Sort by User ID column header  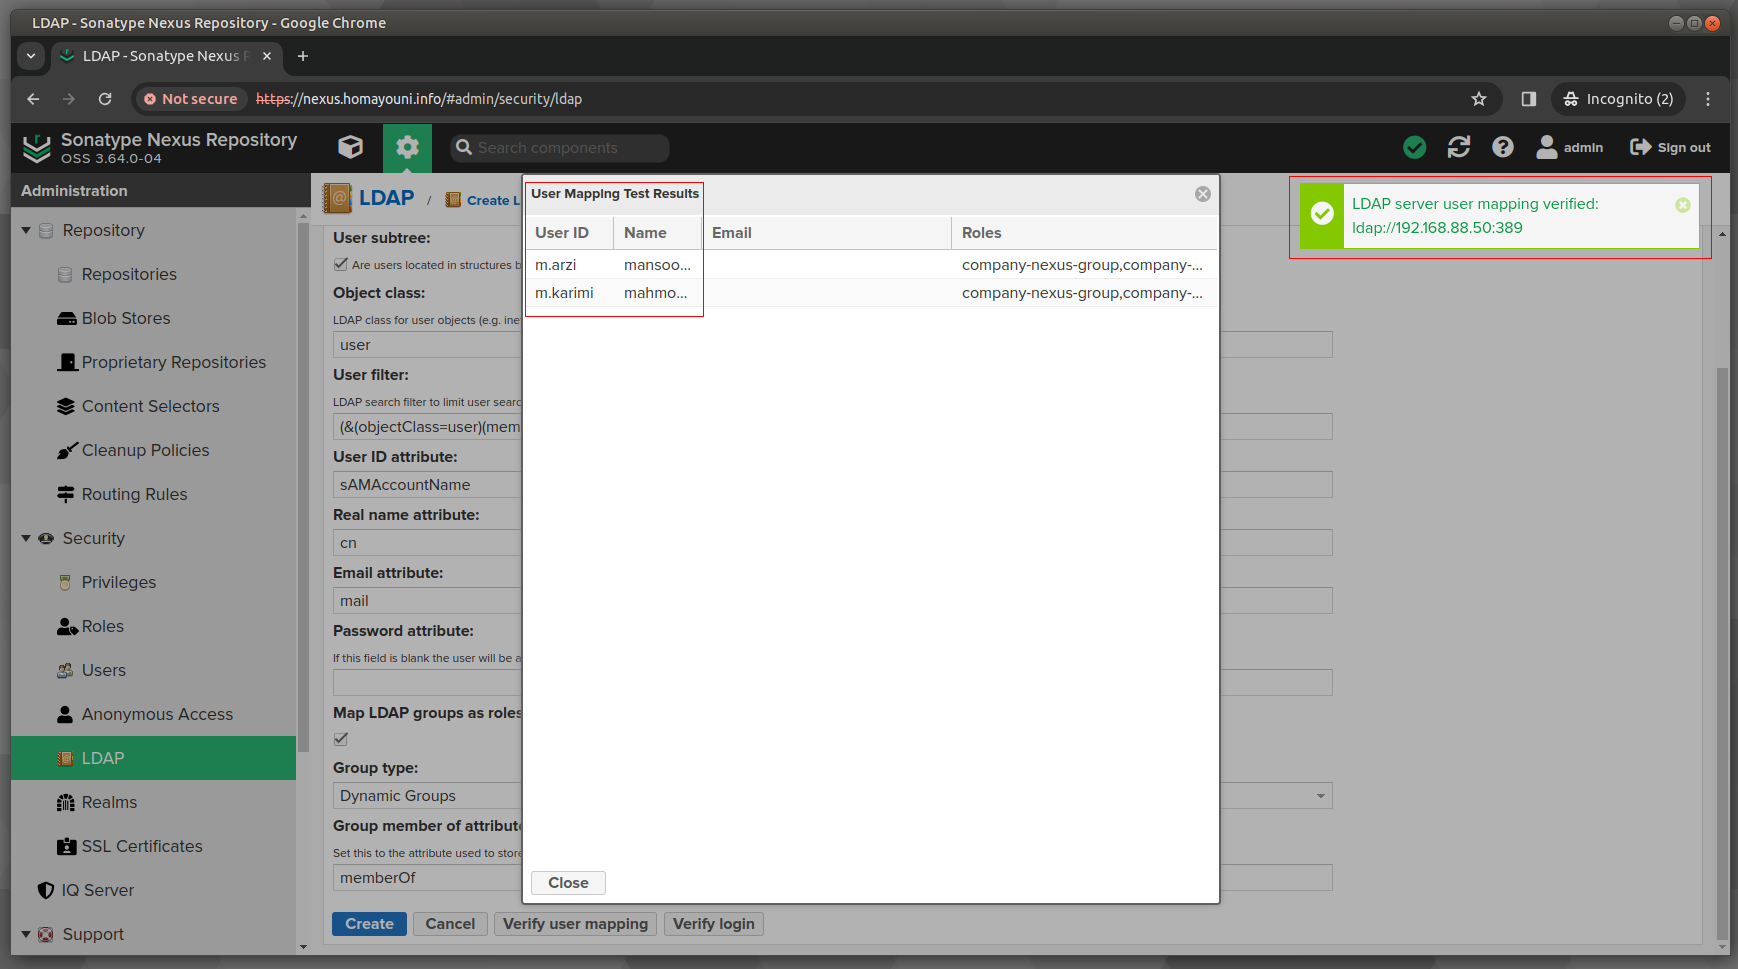568,233
